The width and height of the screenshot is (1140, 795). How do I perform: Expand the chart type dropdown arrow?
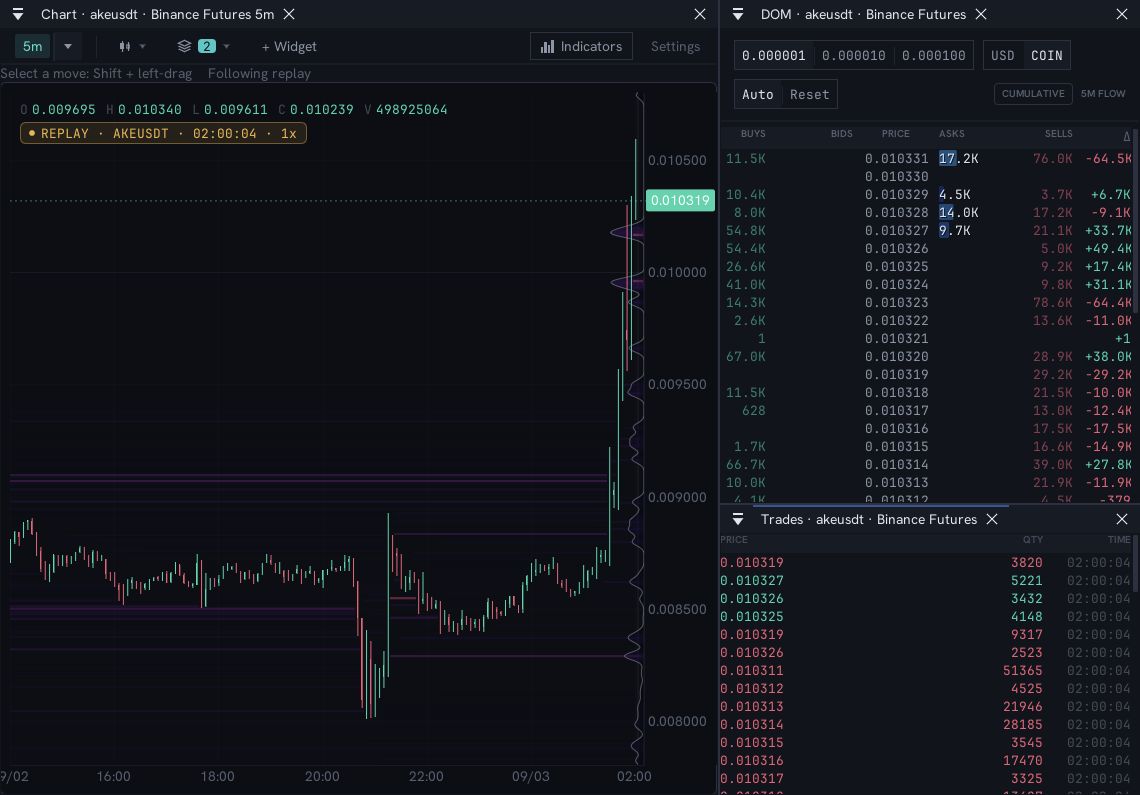(142, 47)
